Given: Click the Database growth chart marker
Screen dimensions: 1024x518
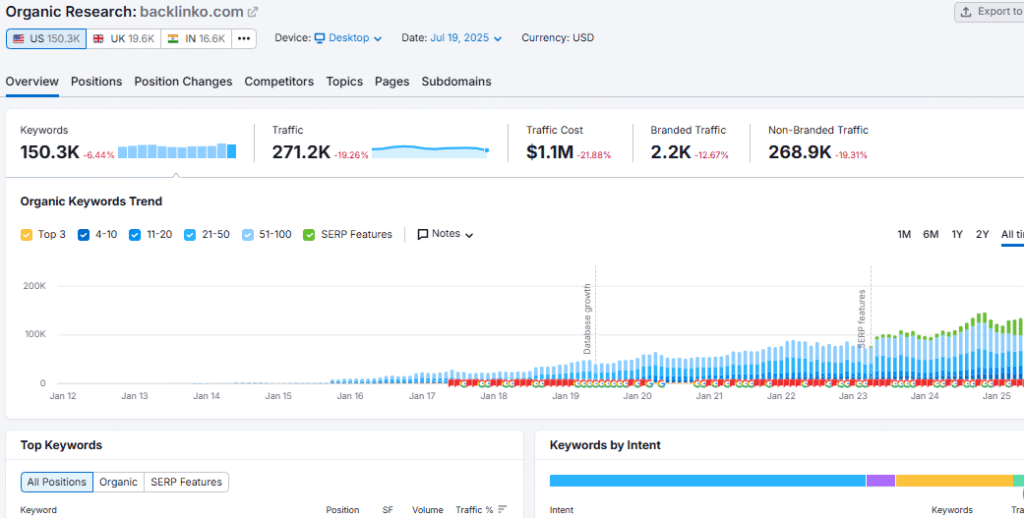Looking at the screenshot, I should (588, 319).
